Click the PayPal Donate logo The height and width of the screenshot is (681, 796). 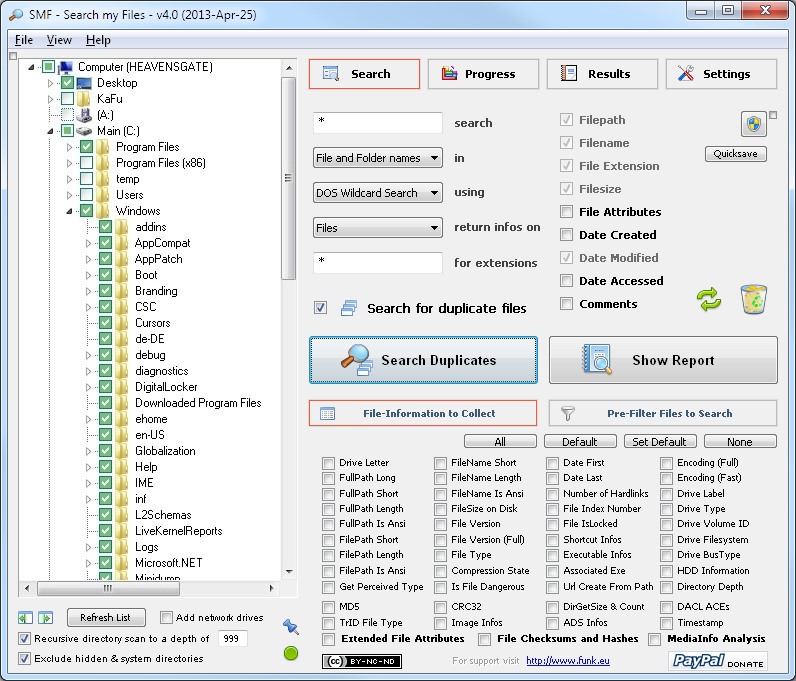pyautogui.click(x=718, y=661)
